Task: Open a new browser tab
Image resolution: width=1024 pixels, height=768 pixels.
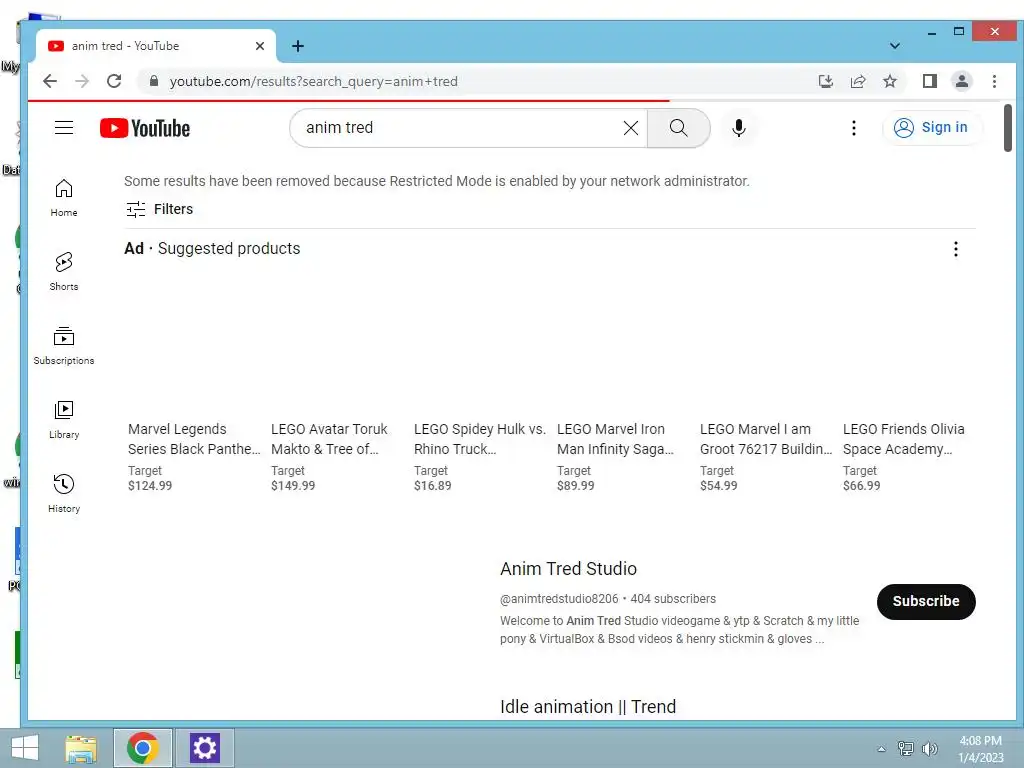Action: coord(298,46)
